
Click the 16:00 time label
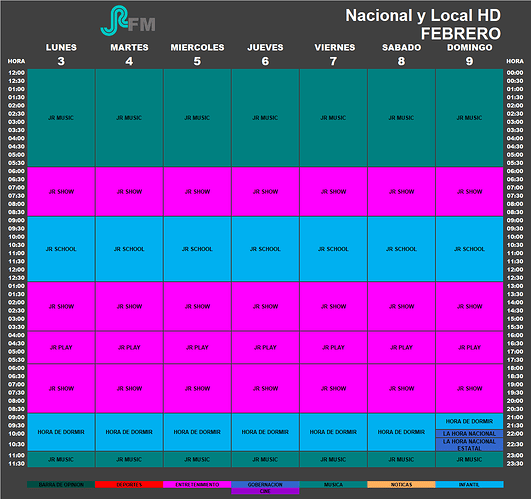point(515,335)
